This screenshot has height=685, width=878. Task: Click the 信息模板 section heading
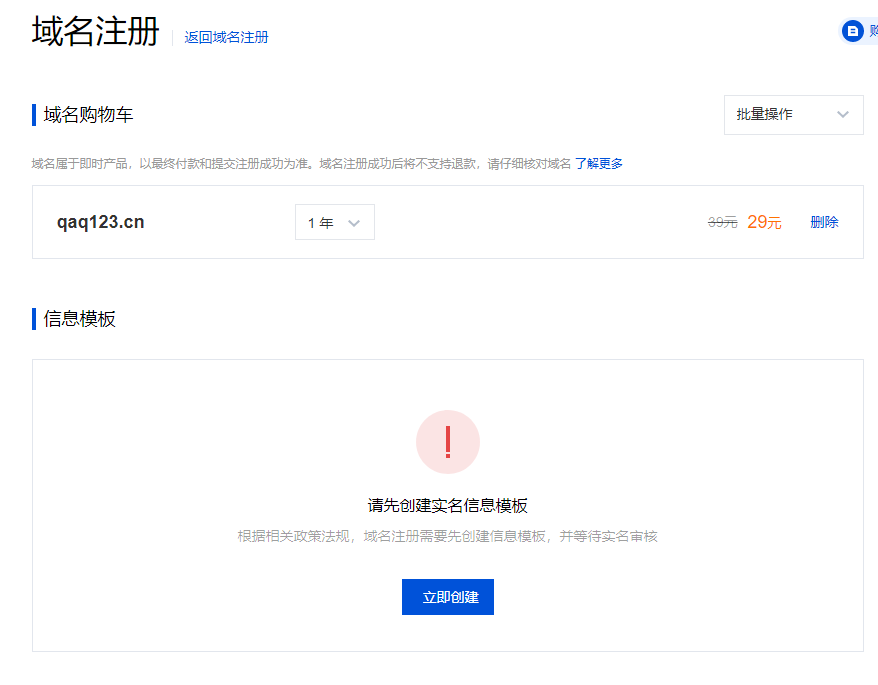point(80,319)
